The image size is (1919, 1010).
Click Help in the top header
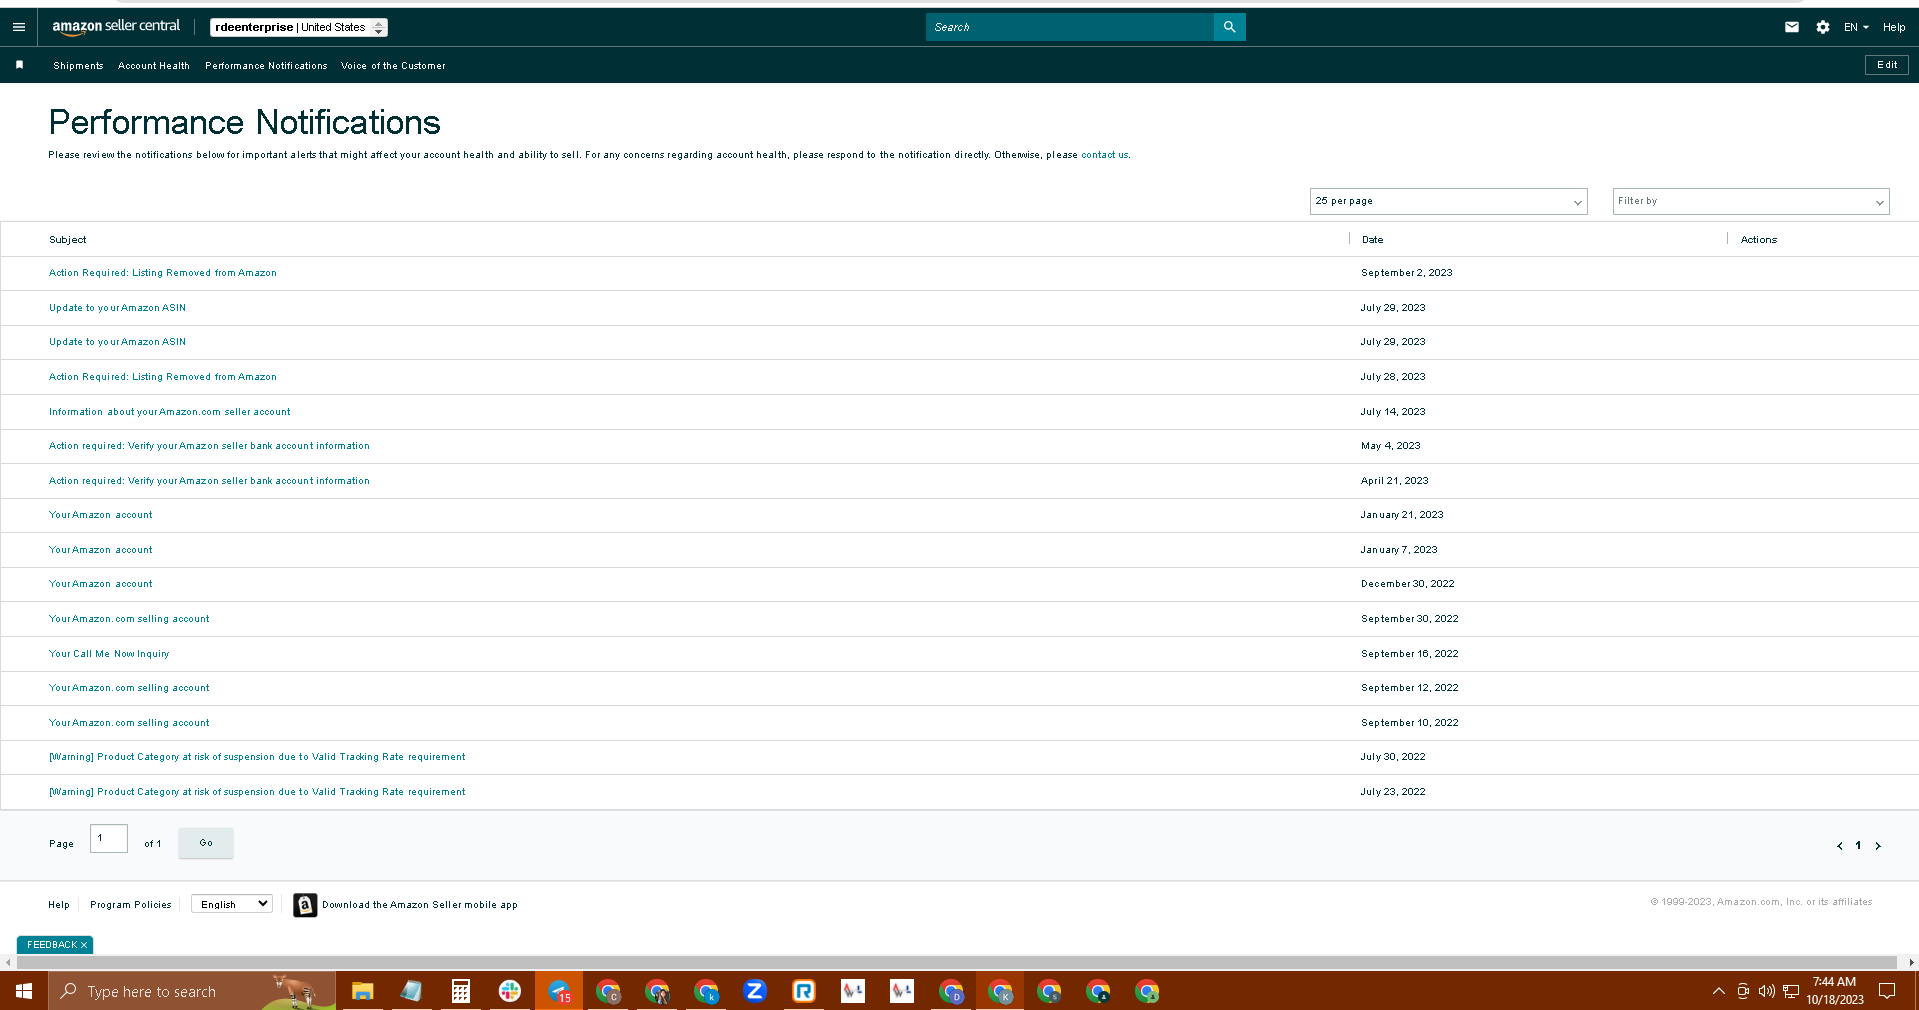(1894, 27)
